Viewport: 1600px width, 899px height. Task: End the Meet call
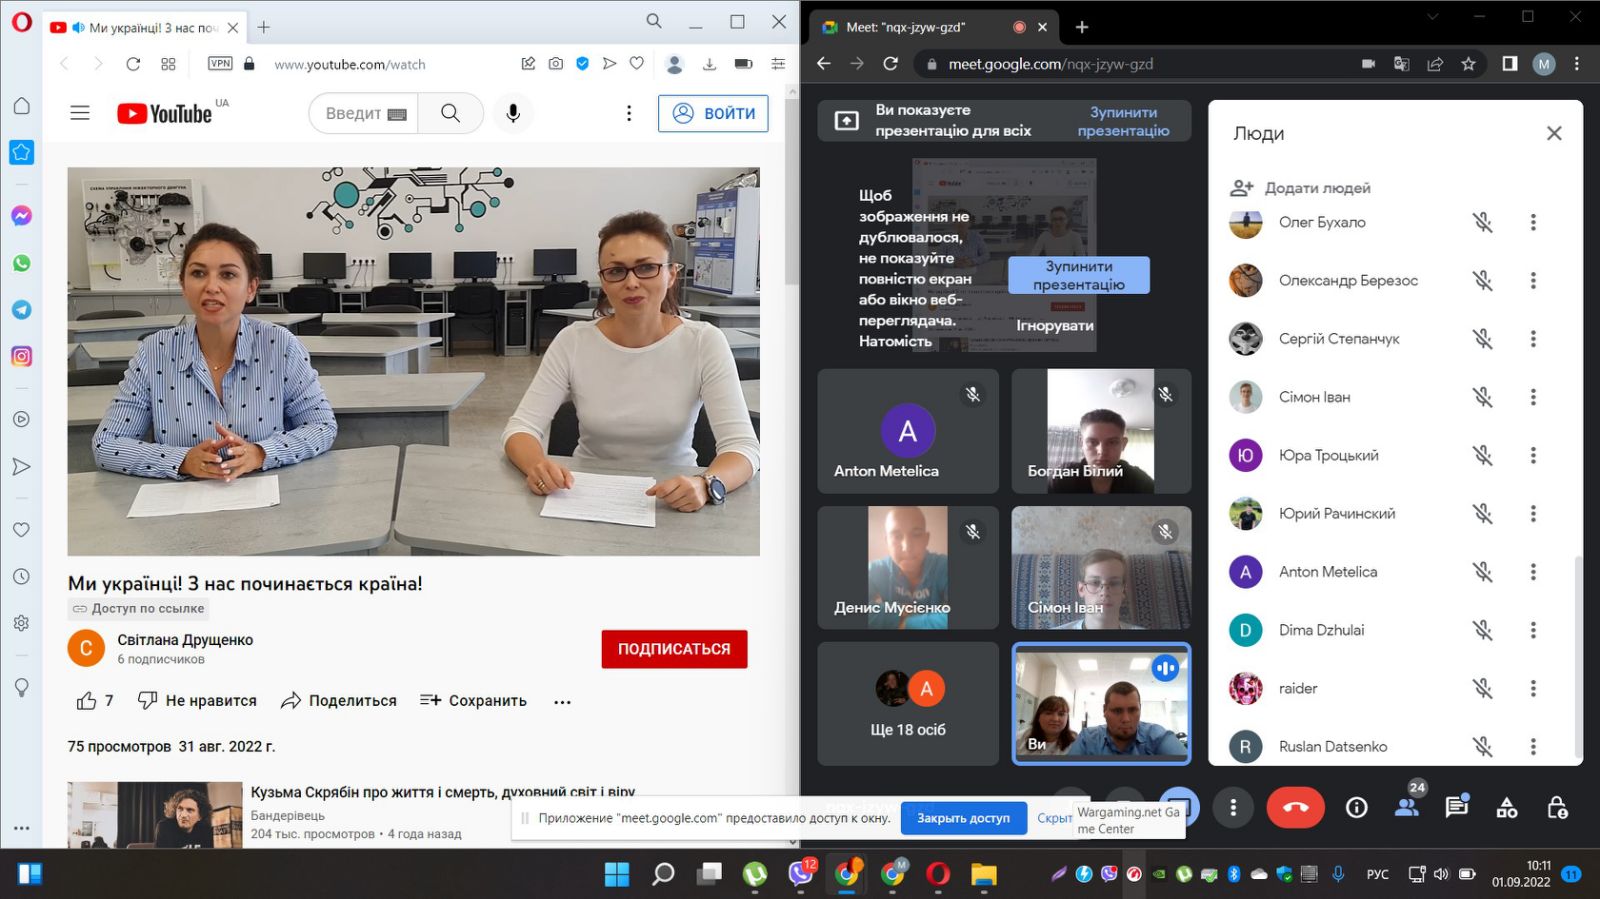point(1295,807)
